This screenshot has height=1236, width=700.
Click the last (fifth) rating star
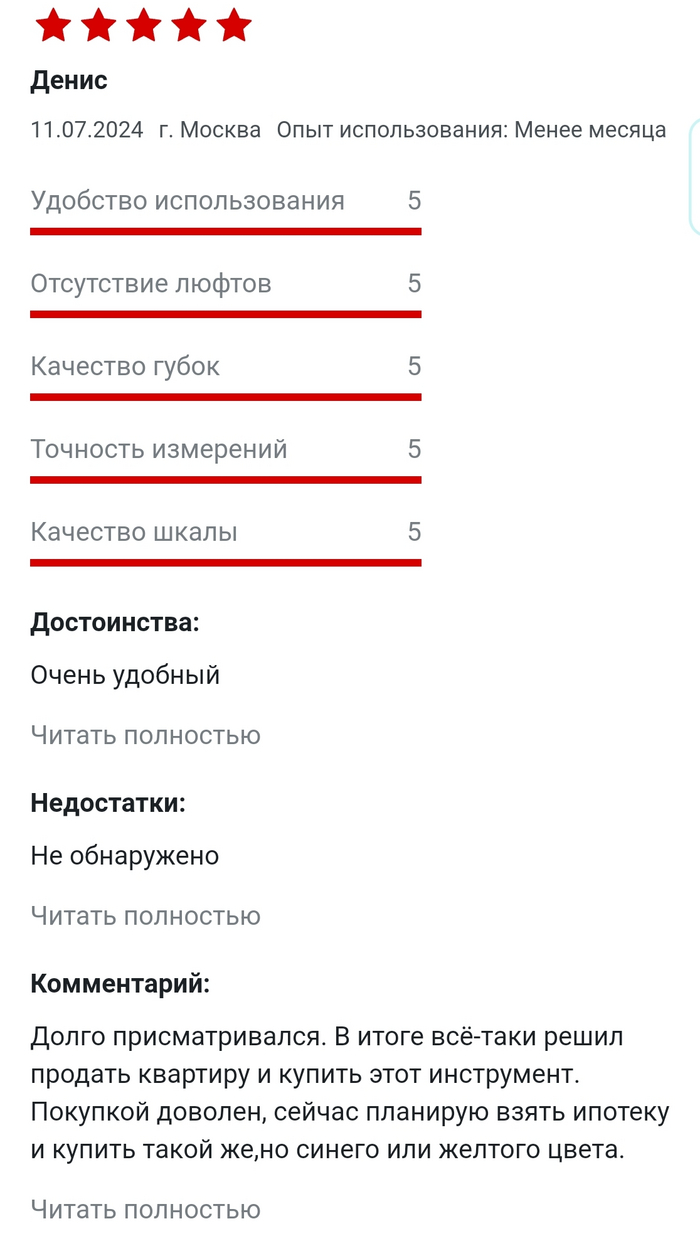[x=233, y=26]
